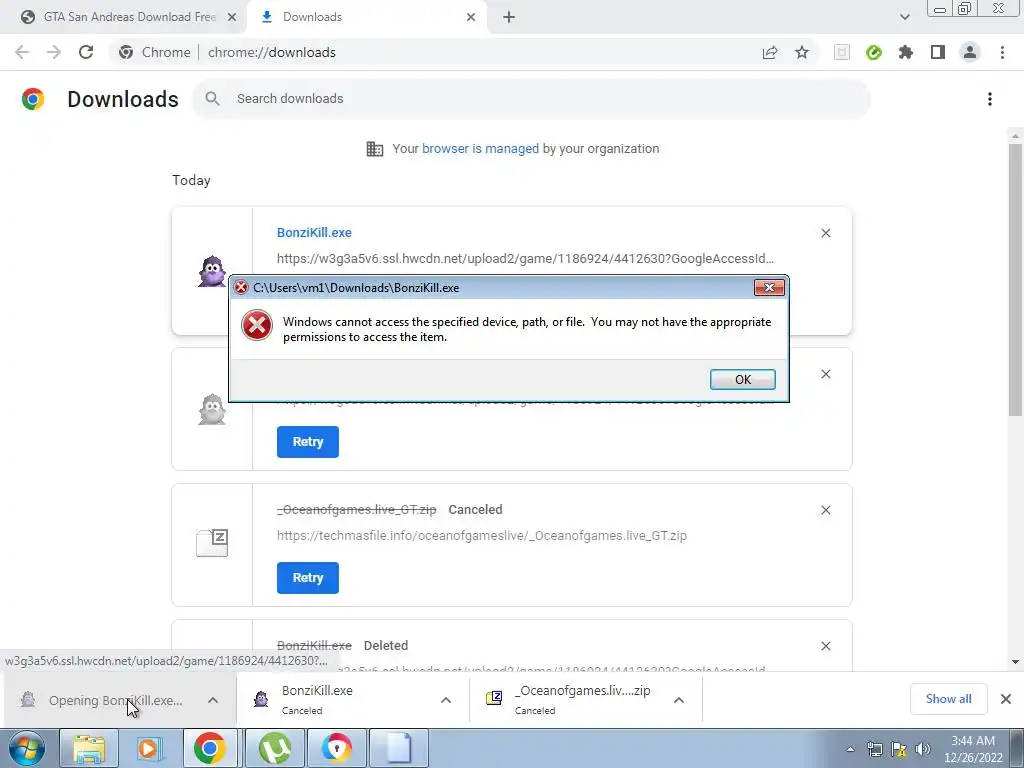The height and width of the screenshot is (768, 1024).
Task: Open Downloads page more actions menu
Action: click(x=990, y=99)
